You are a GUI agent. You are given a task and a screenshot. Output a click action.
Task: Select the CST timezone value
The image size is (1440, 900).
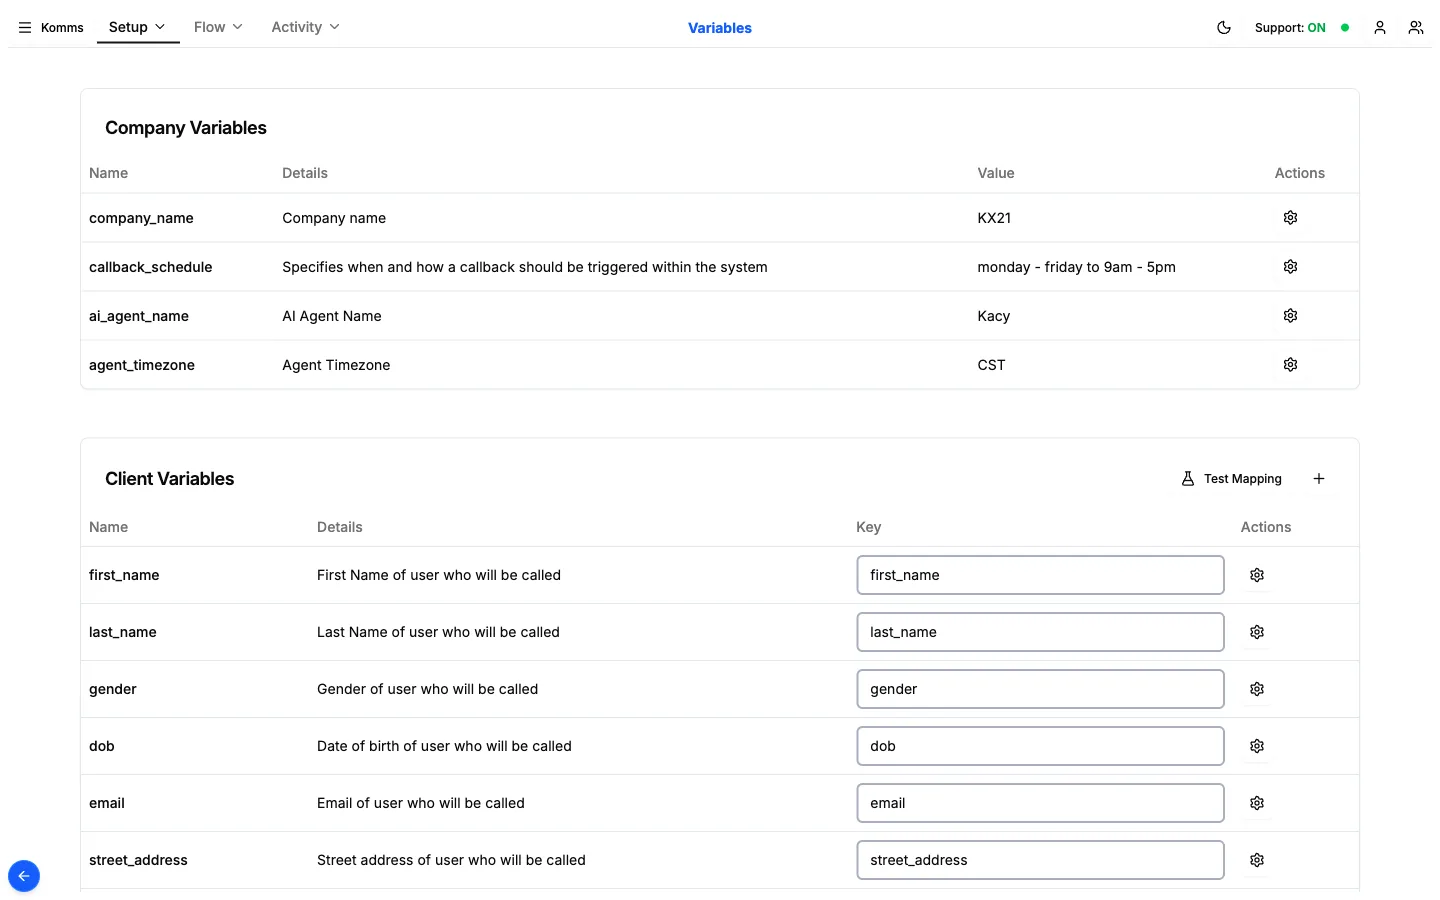tap(991, 365)
